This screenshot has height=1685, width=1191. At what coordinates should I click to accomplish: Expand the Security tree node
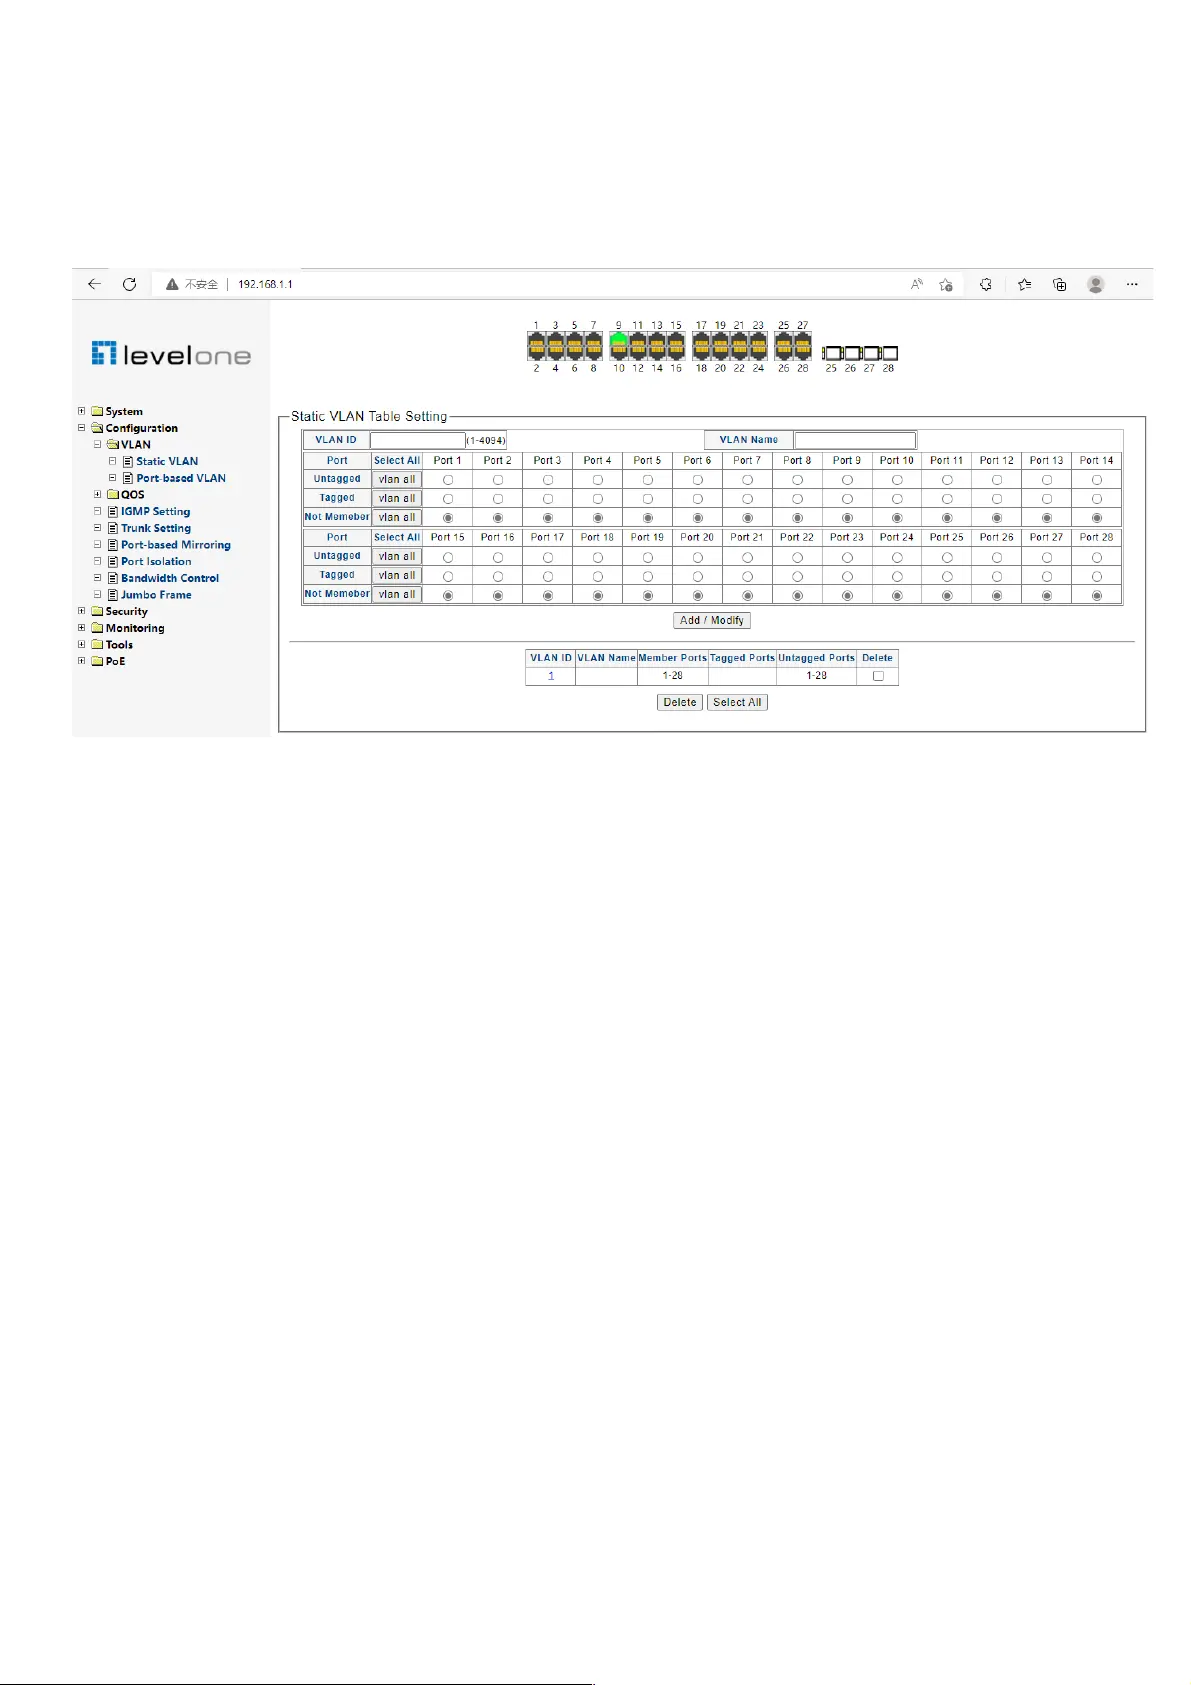pyautogui.click(x=82, y=611)
